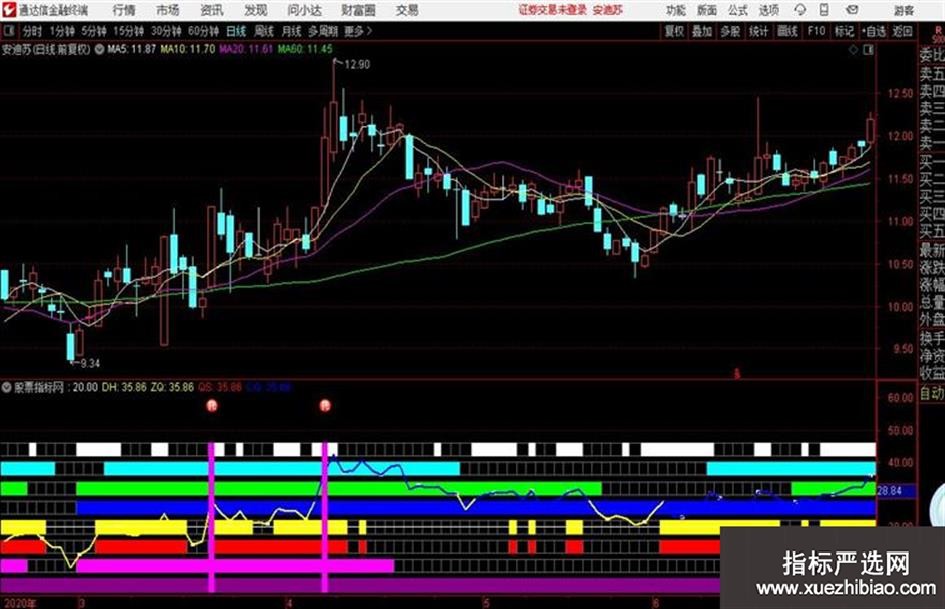Viewport: 945px width, 609px height.
Task: Click the 通达信 red logo icon
Action: pyautogui.click(x=8, y=10)
